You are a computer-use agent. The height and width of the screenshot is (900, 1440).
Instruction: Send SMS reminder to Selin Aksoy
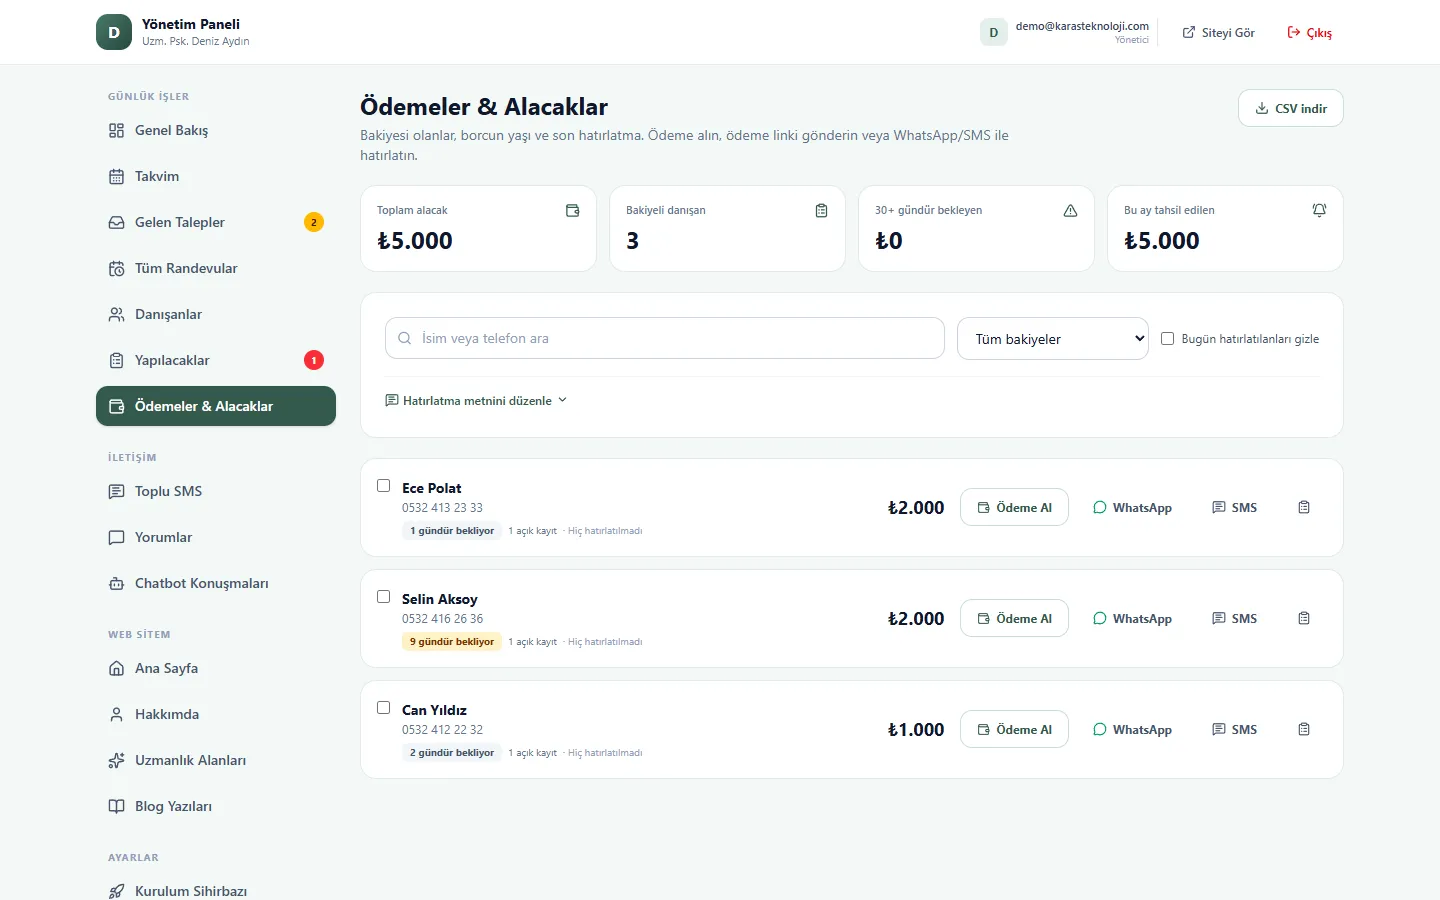[x=1235, y=619]
